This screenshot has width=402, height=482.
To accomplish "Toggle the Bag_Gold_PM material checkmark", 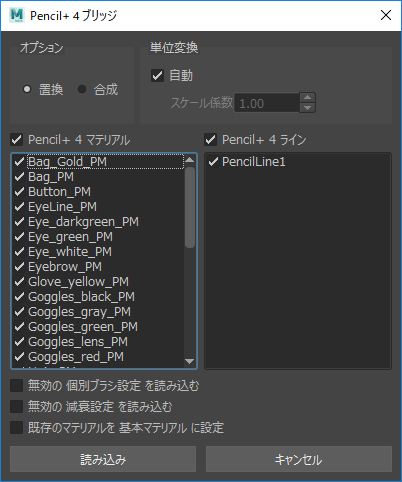I will (19, 162).
